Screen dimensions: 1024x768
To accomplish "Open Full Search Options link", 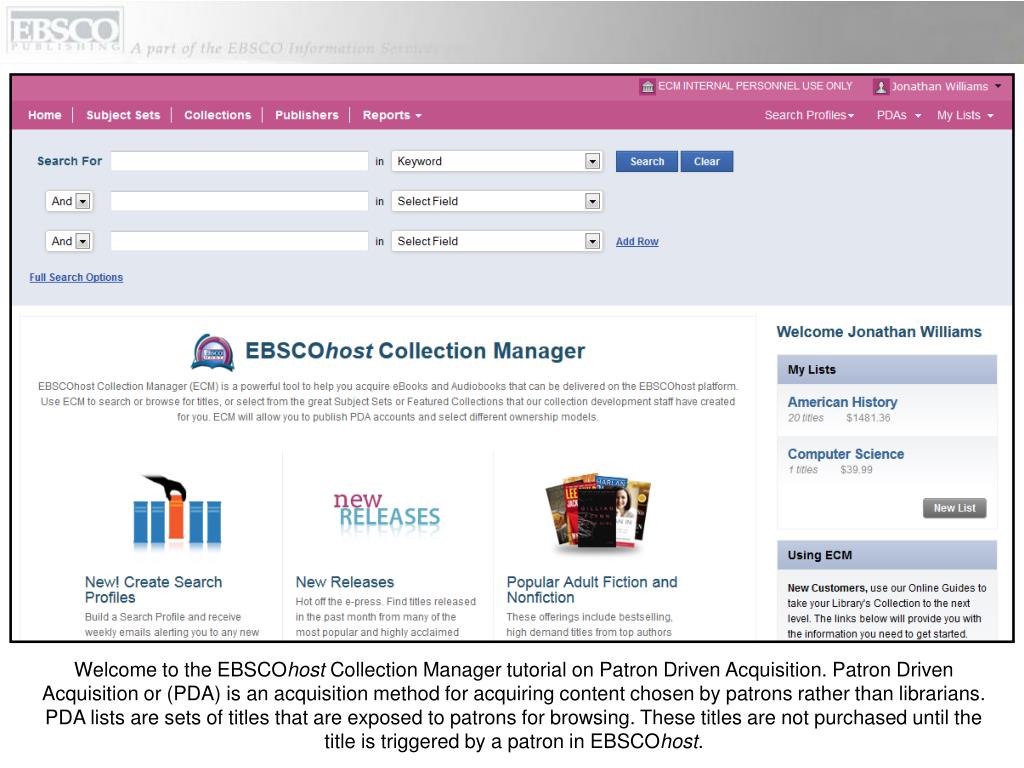I will click(x=76, y=278).
